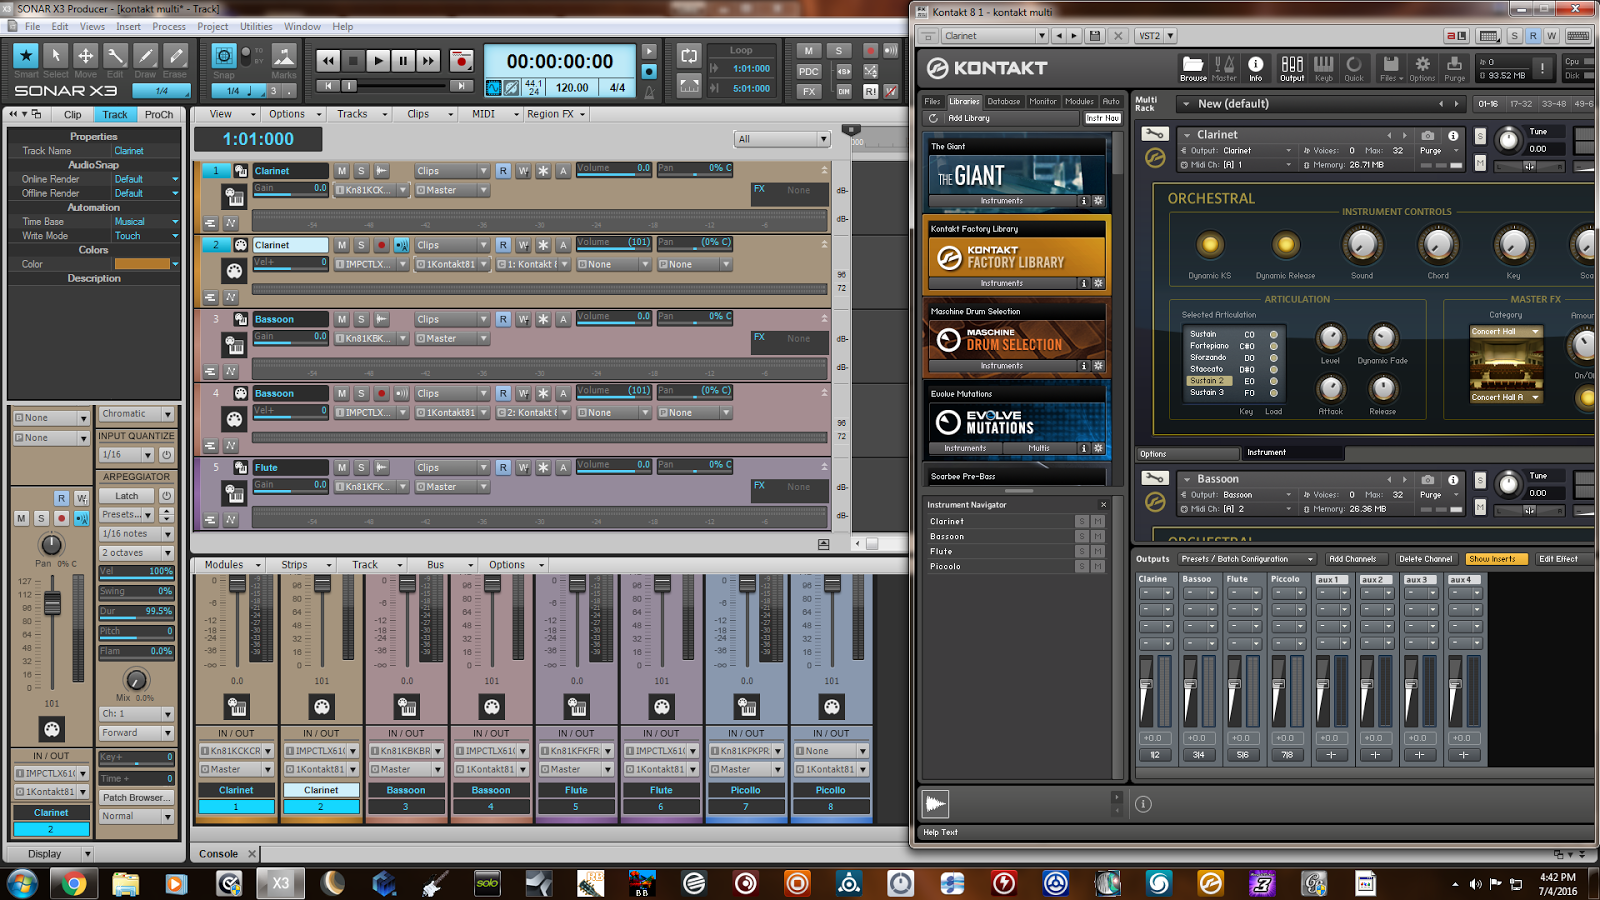The width and height of the screenshot is (1600, 900).
Task: Pick the Draw tool in SONAR
Action: [x=146, y=56]
